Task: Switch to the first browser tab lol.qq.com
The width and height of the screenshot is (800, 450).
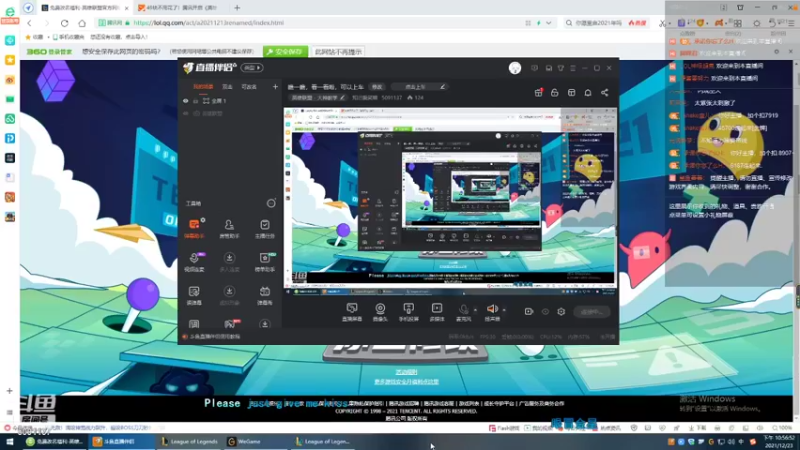Action: pos(84,8)
